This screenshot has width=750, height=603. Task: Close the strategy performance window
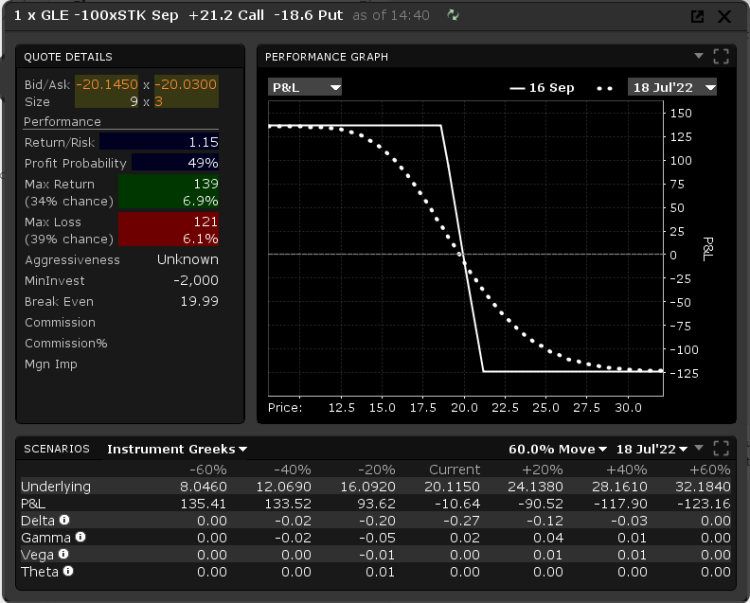(724, 16)
